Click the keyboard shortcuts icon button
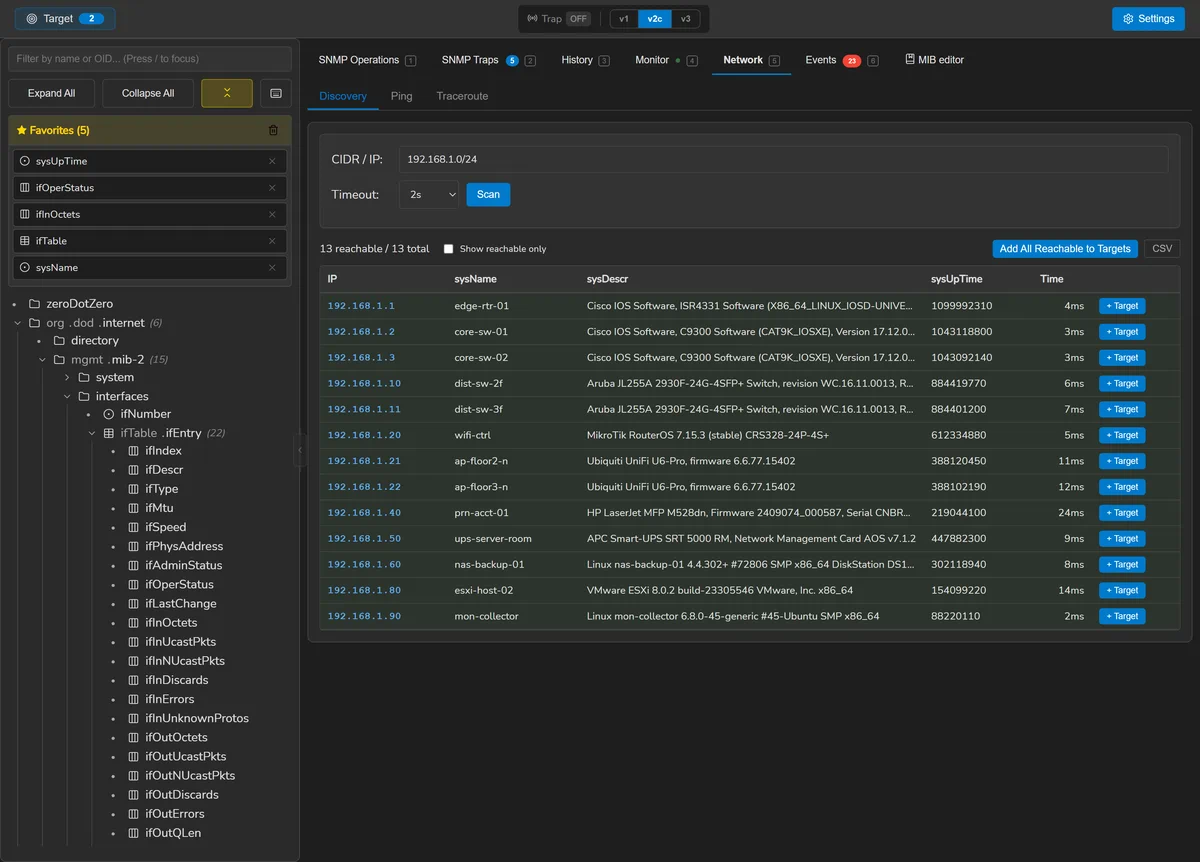Viewport: 1200px width, 862px height. click(275, 93)
